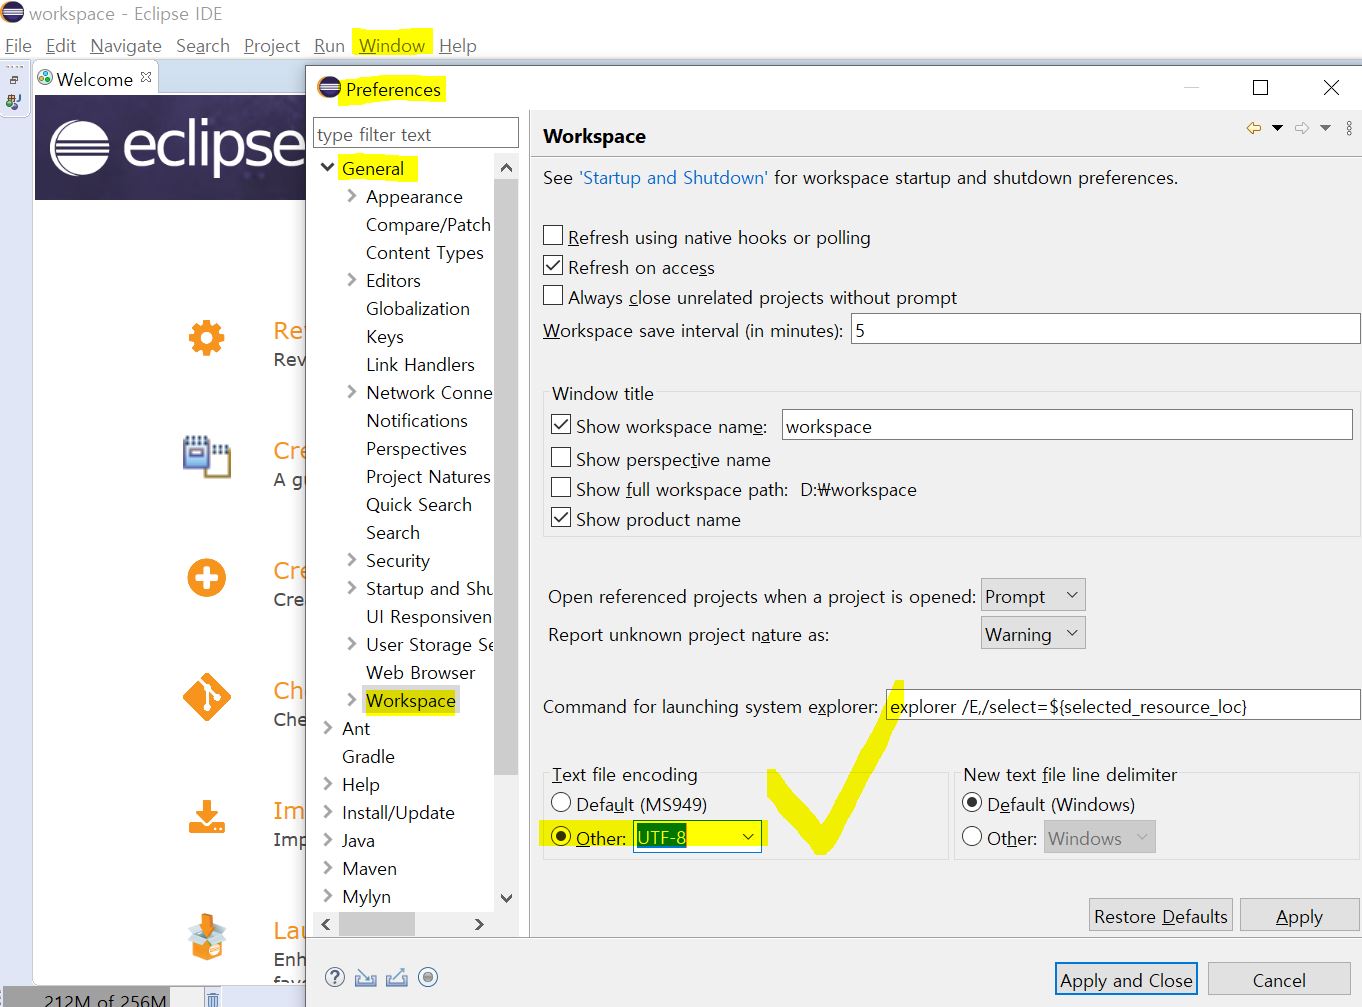Click the Cancel button

pos(1279,980)
